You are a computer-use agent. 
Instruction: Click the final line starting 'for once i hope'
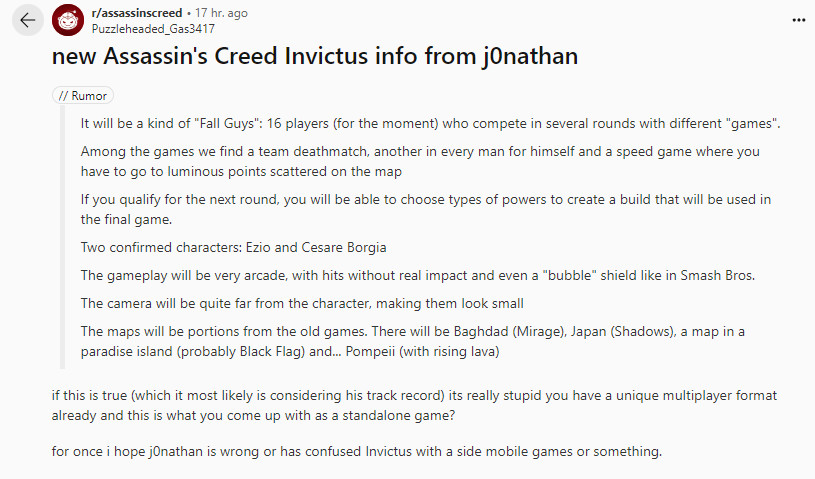(356, 451)
